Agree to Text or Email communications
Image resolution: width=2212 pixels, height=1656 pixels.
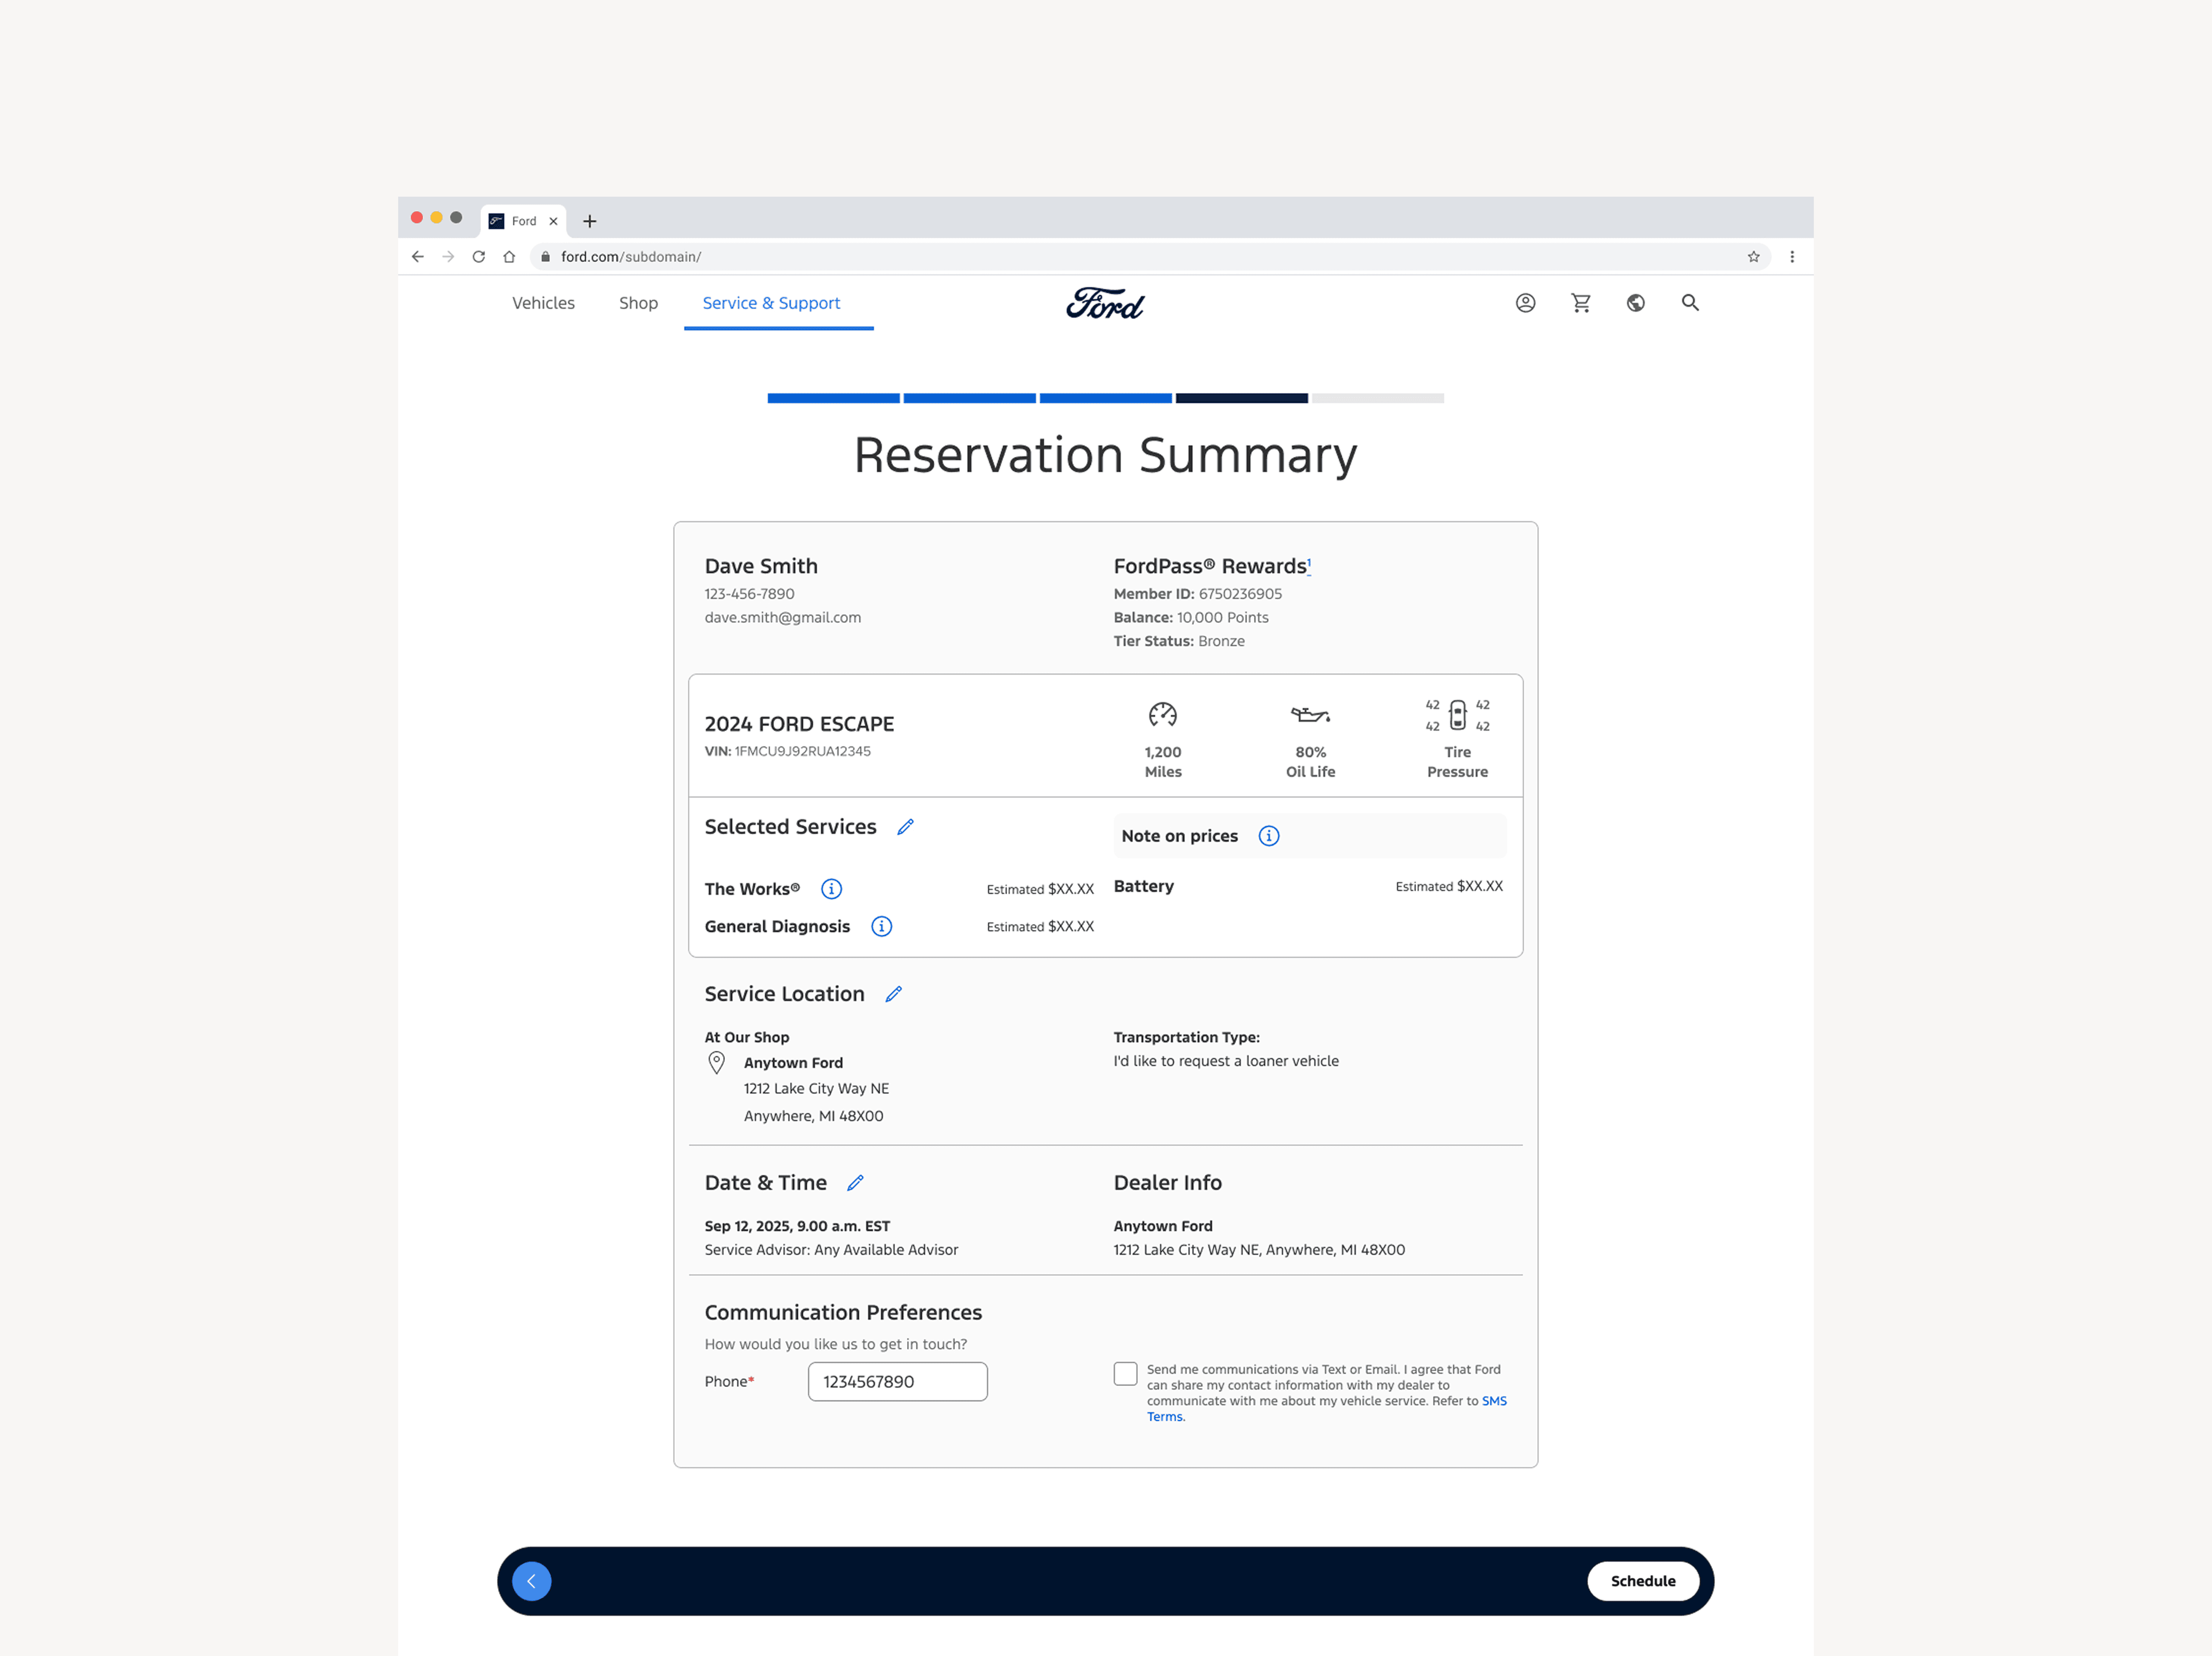(x=1125, y=1374)
